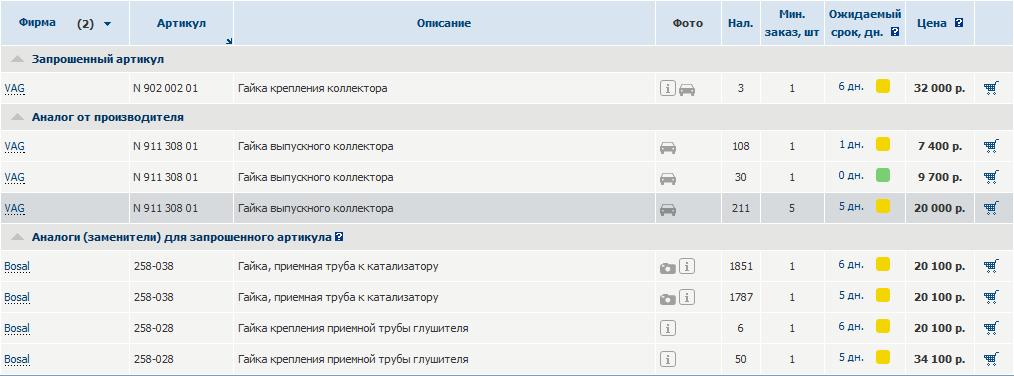This screenshot has width=1014, height=376.
Task: Select highlighted row with 211 in stock
Action: point(506,208)
